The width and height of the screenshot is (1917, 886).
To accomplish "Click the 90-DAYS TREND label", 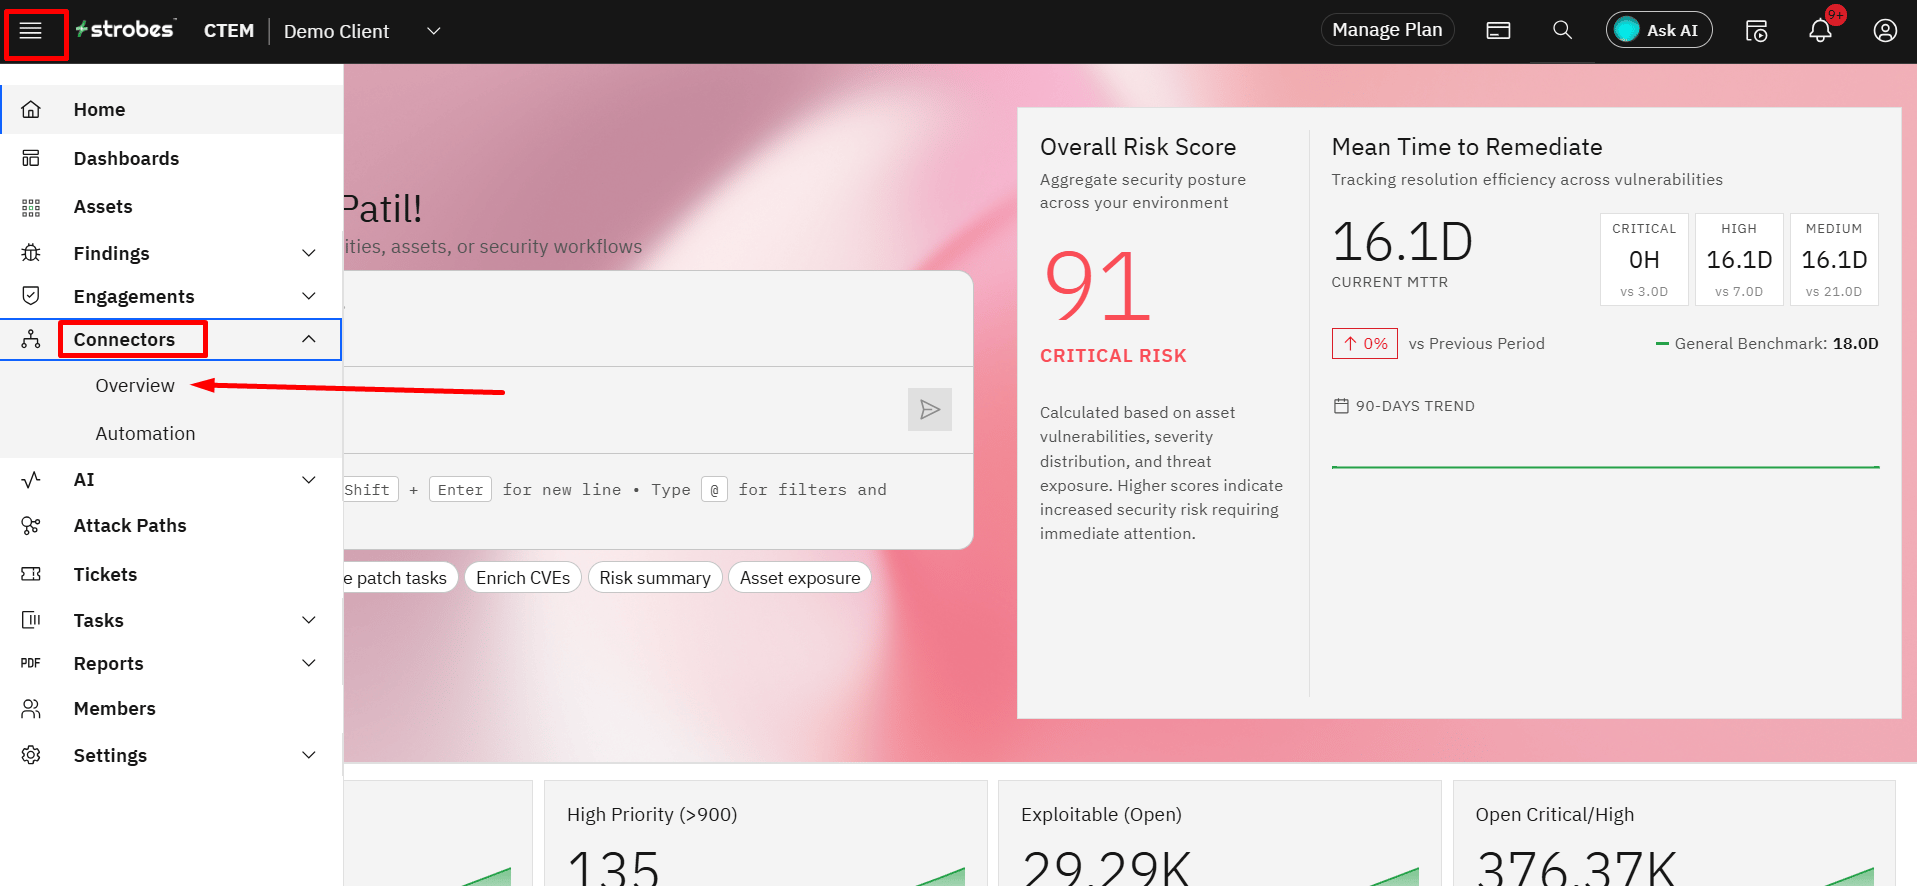I will click(1415, 406).
